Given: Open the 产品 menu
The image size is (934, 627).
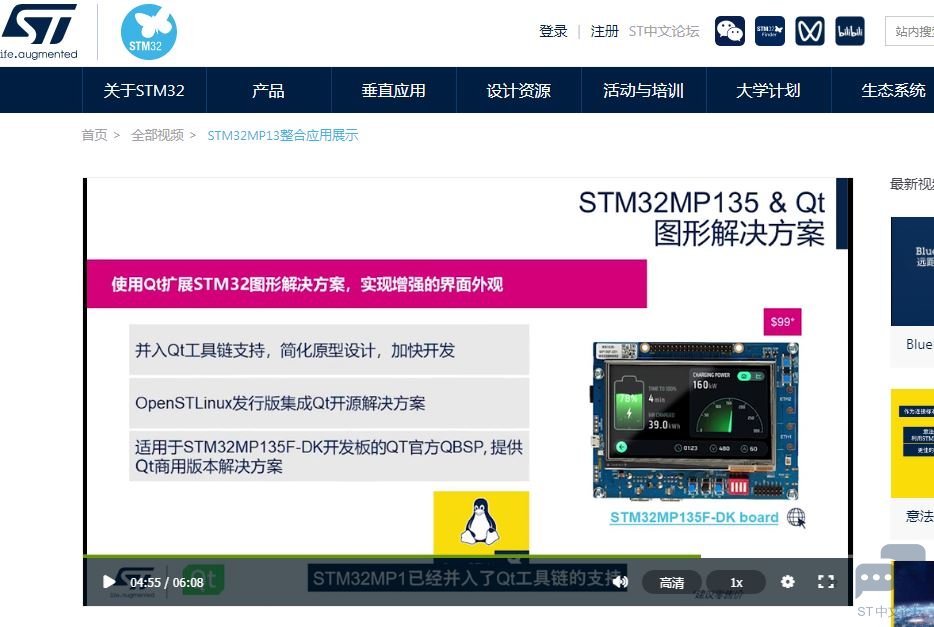Looking at the screenshot, I should pyautogui.click(x=269, y=91).
